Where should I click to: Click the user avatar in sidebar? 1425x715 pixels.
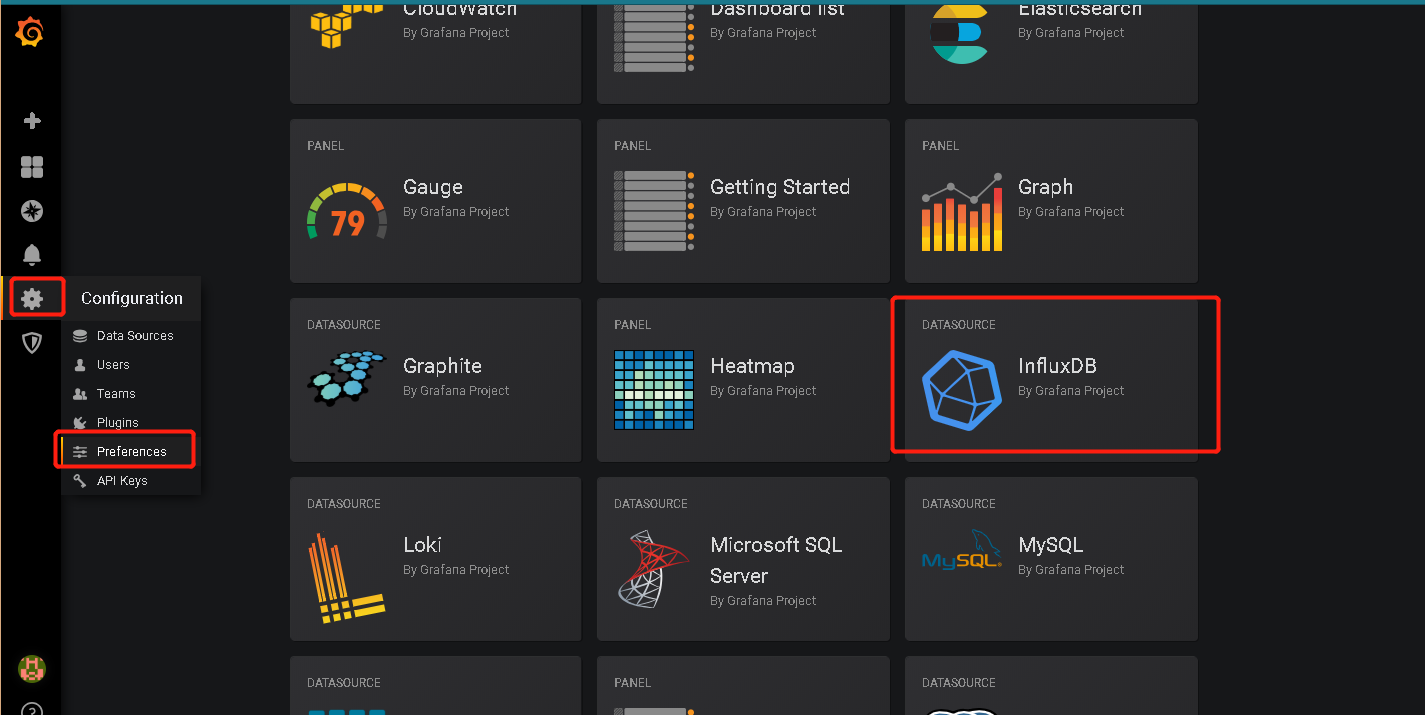32,669
